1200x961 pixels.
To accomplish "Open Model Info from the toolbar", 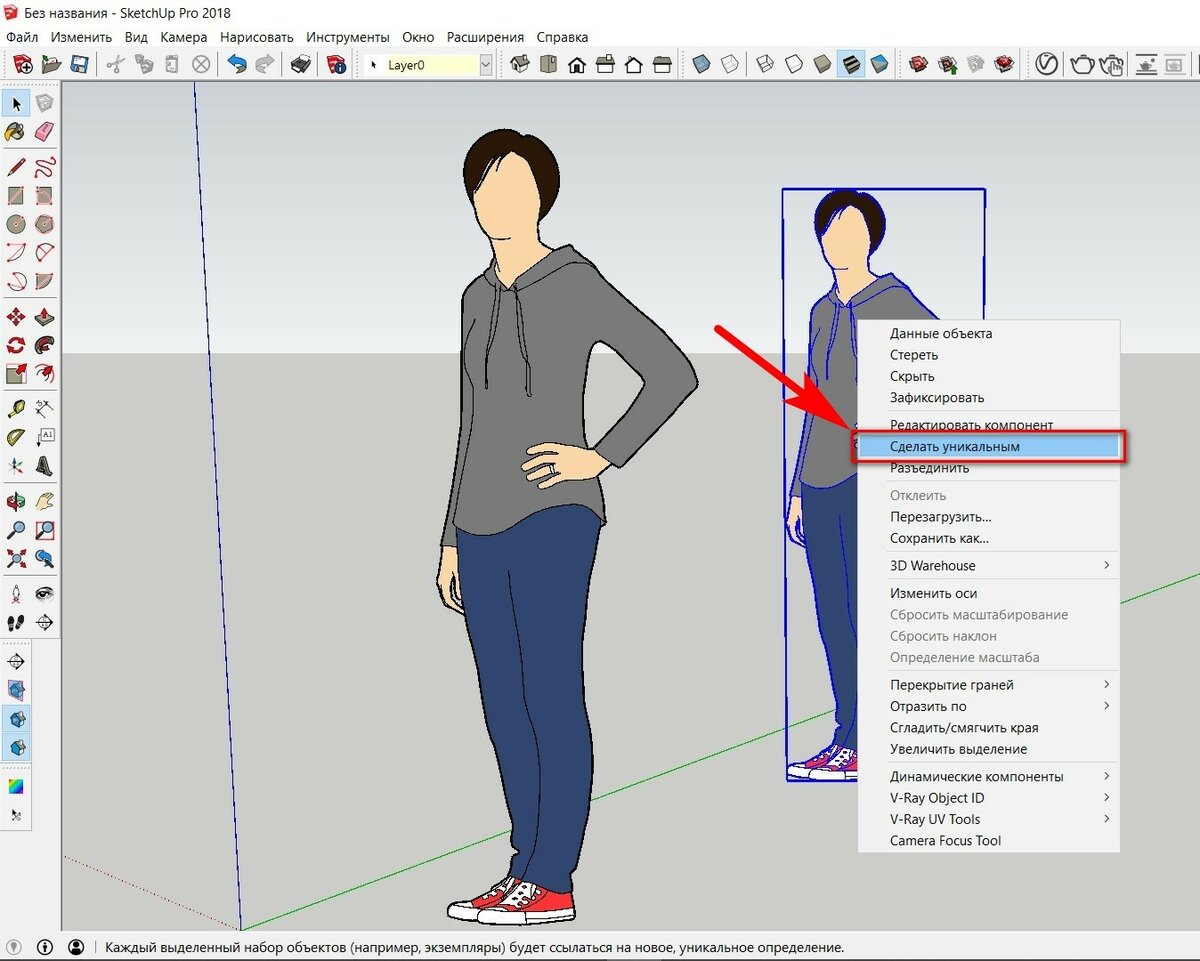I will tap(337, 65).
